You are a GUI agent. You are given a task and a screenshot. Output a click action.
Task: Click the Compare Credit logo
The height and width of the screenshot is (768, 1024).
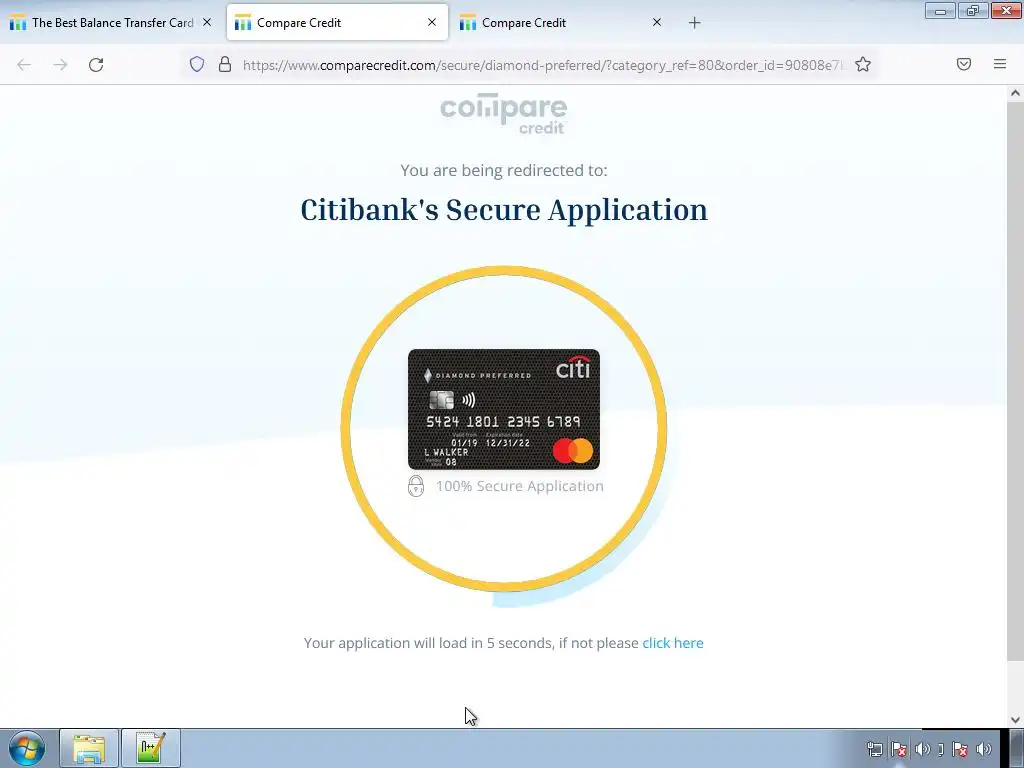504,114
